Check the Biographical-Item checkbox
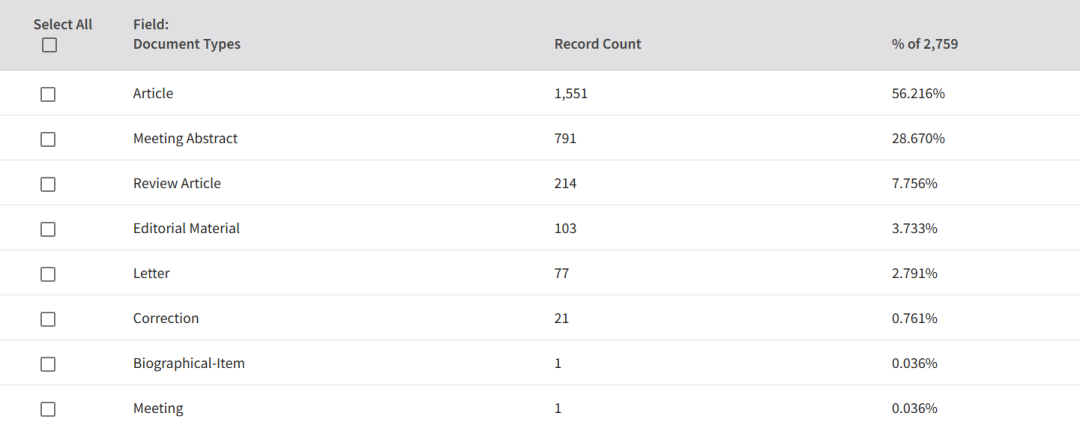Screen dimensions: 1080x428 [x=48, y=364]
